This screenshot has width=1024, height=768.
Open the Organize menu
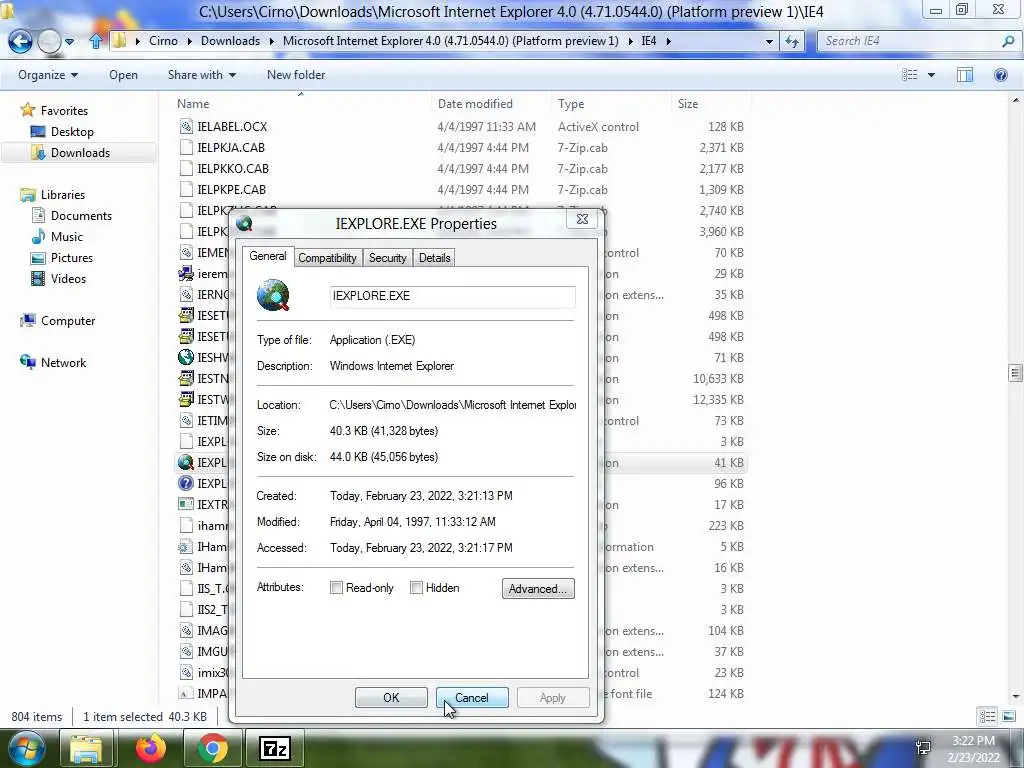[48, 75]
